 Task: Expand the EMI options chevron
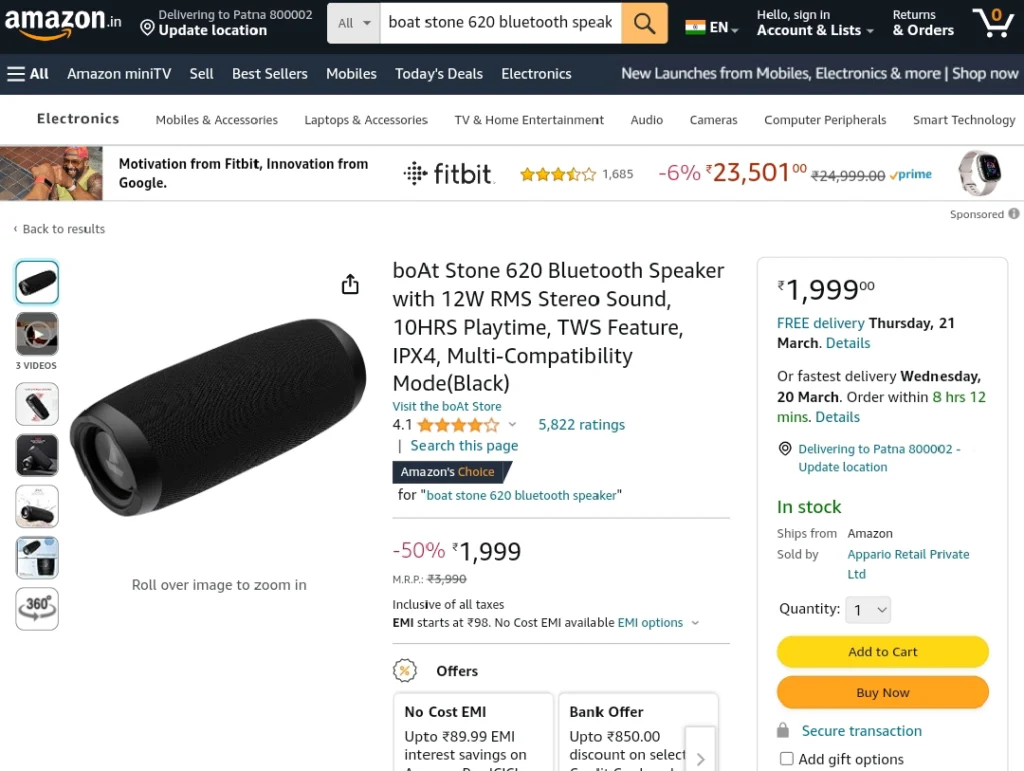[695, 623]
